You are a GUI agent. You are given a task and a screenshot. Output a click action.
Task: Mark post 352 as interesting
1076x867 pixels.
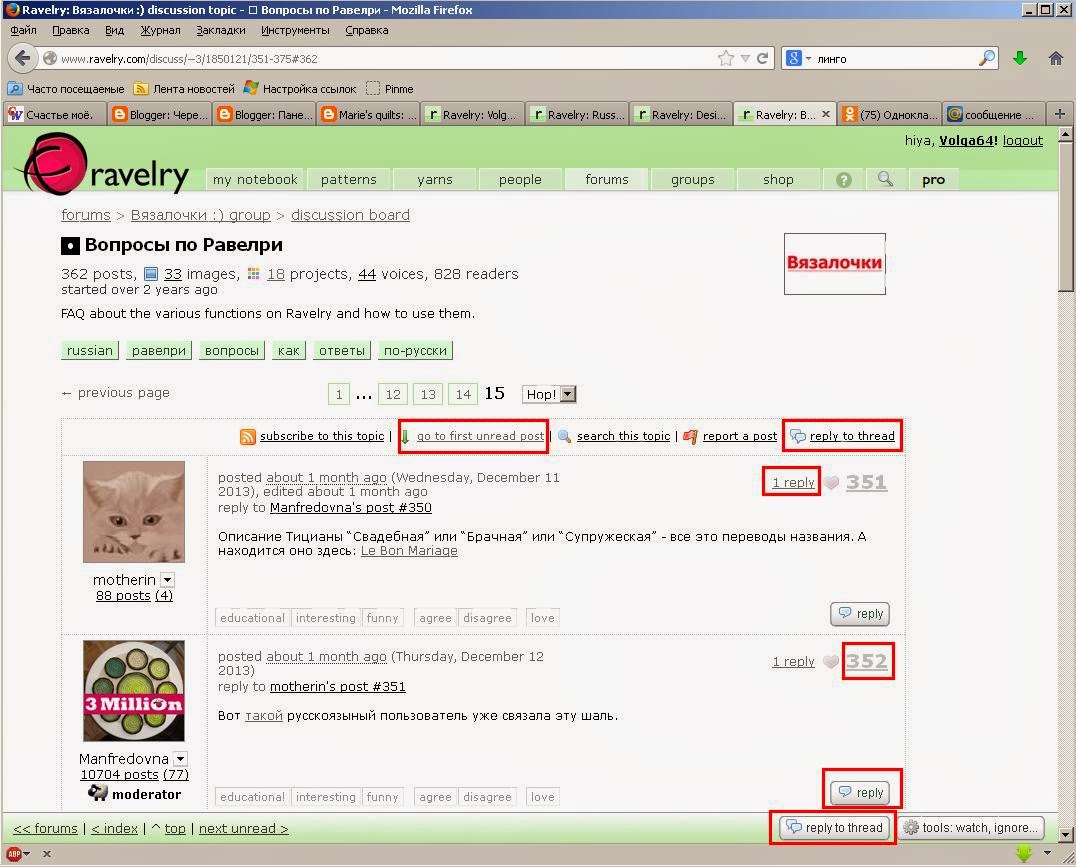pos(326,797)
